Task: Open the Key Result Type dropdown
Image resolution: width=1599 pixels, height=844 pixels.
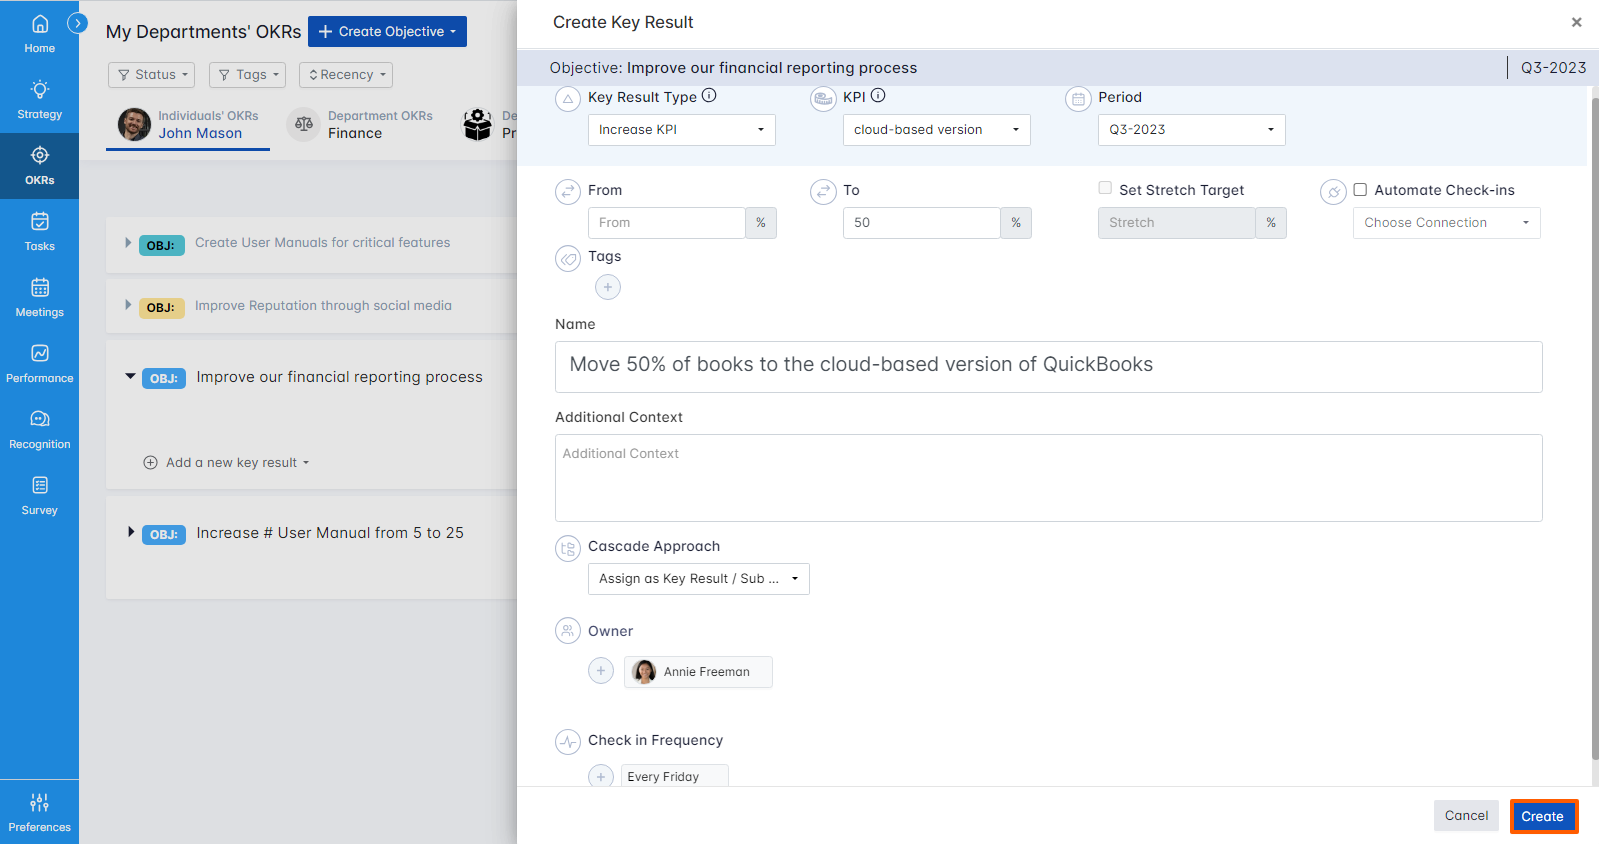Action: click(x=681, y=130)
